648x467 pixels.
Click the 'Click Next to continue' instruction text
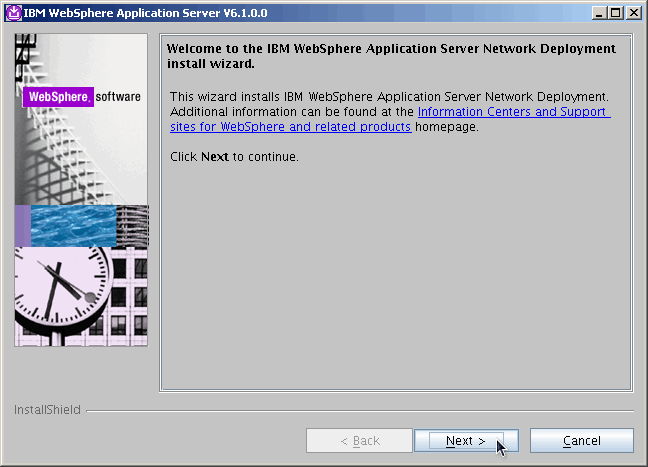coord(234,157)
